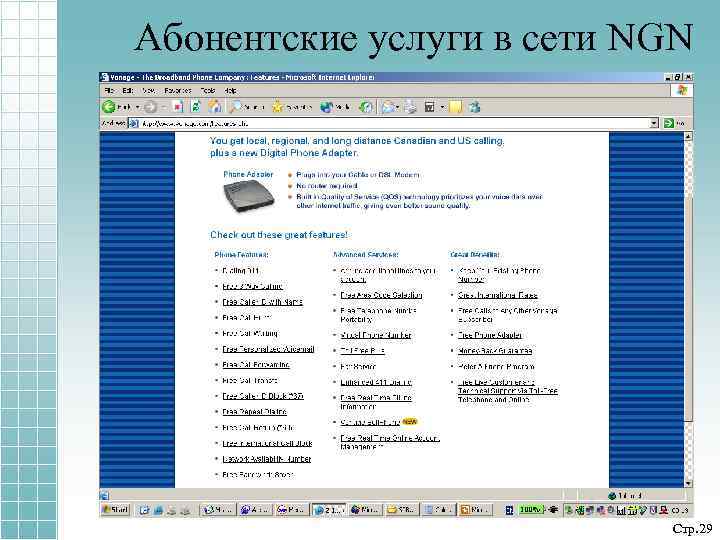Click the Refresh page icon
Screen dimensions: 720x540
pos(196,107)
